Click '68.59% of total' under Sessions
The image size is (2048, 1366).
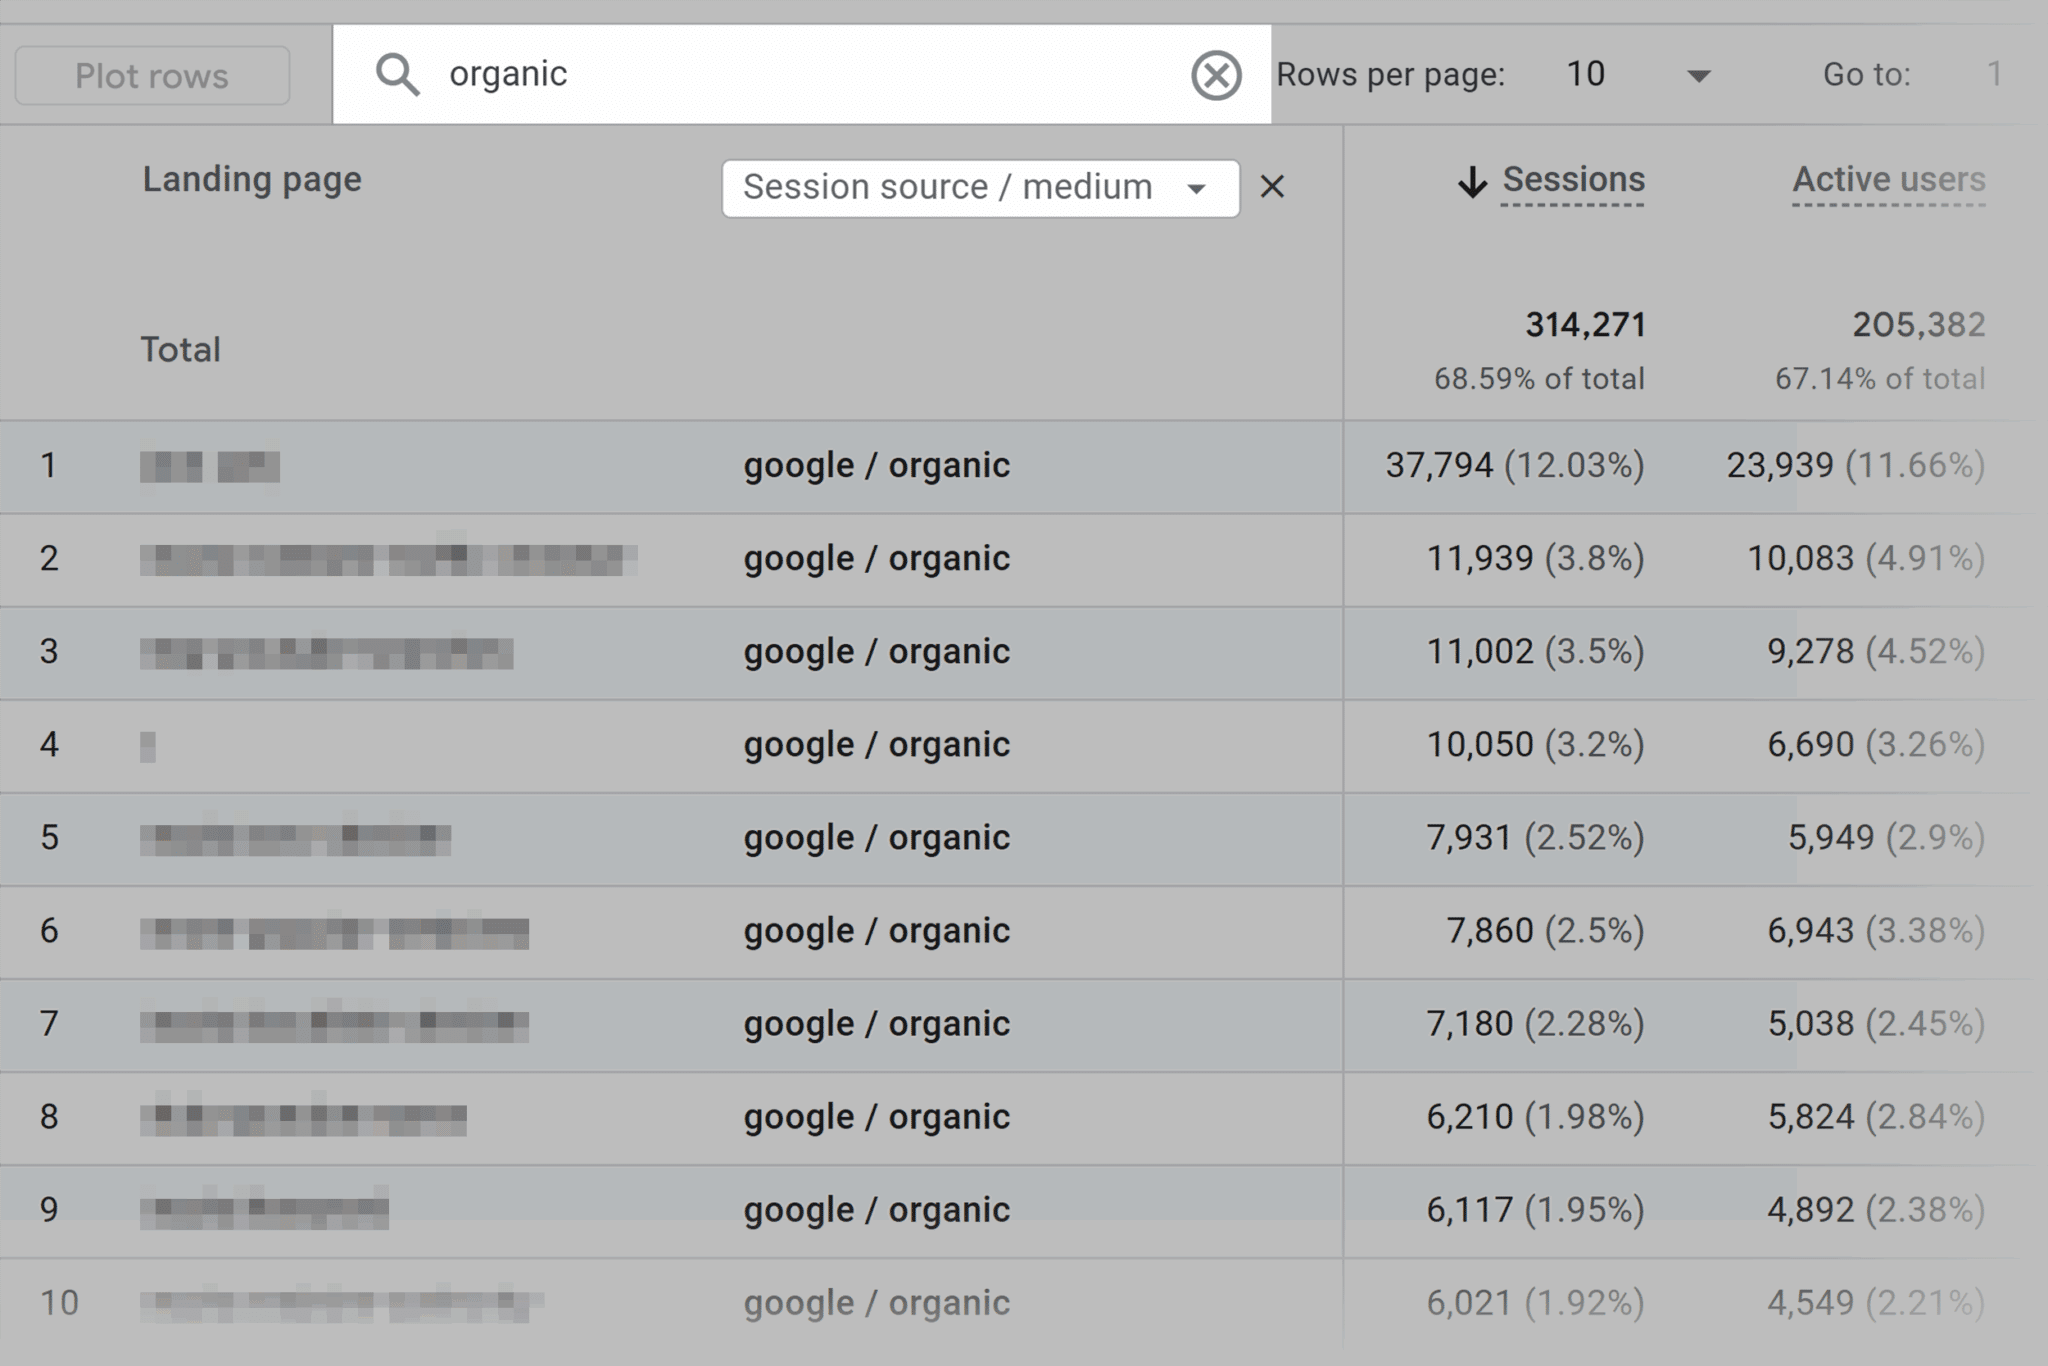pyautogui.click(x=1539, y=379)
